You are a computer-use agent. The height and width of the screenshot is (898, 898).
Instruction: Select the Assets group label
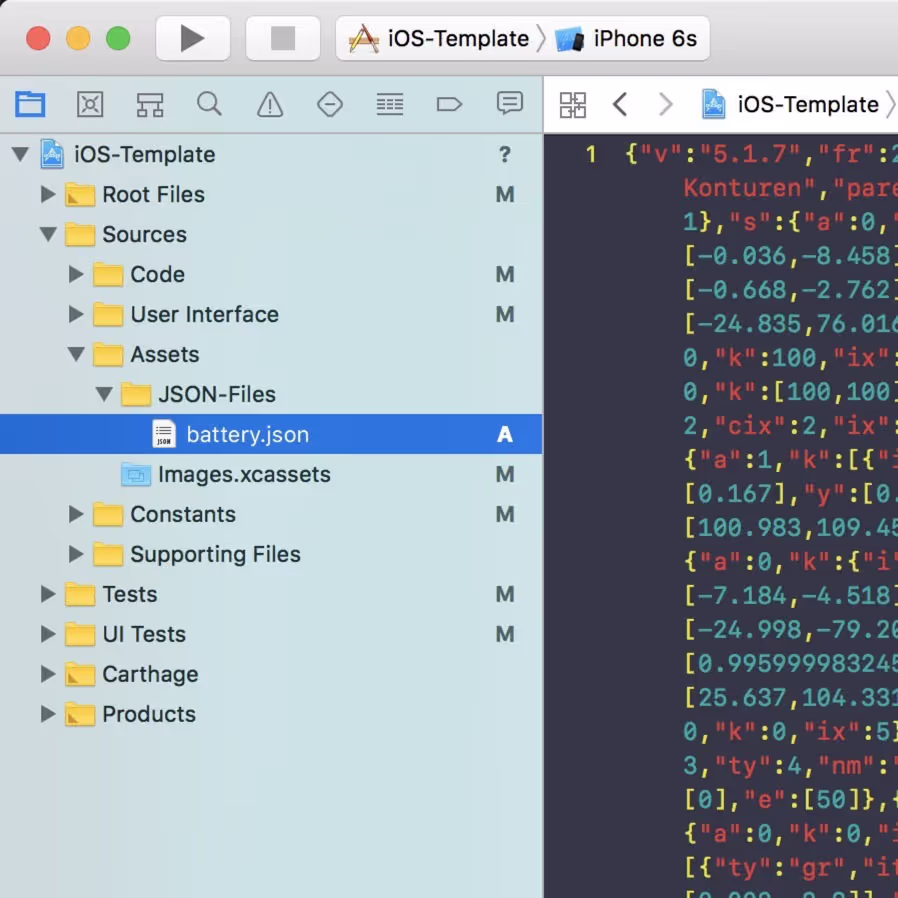click(x=165, y=355)
